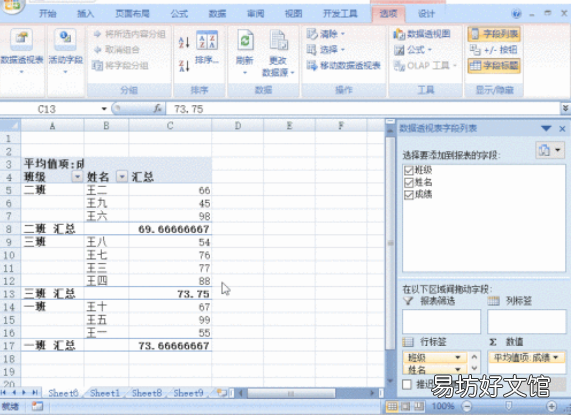This screenshot has height=418, width=578.
Task: Uncheck the 班级 field checkbox
Action: [x=408, y=170]
